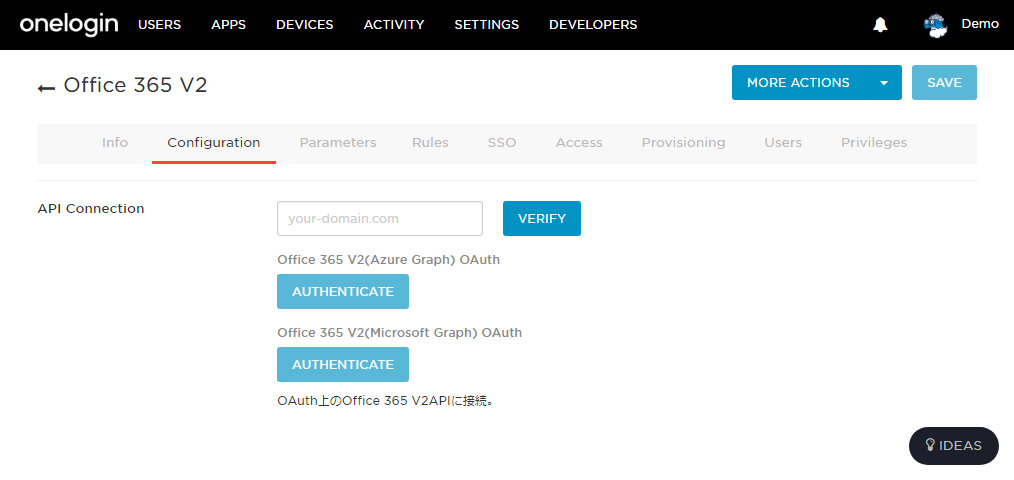
Task: Expand the More Actions dropdown arrow
Action: 884,83
